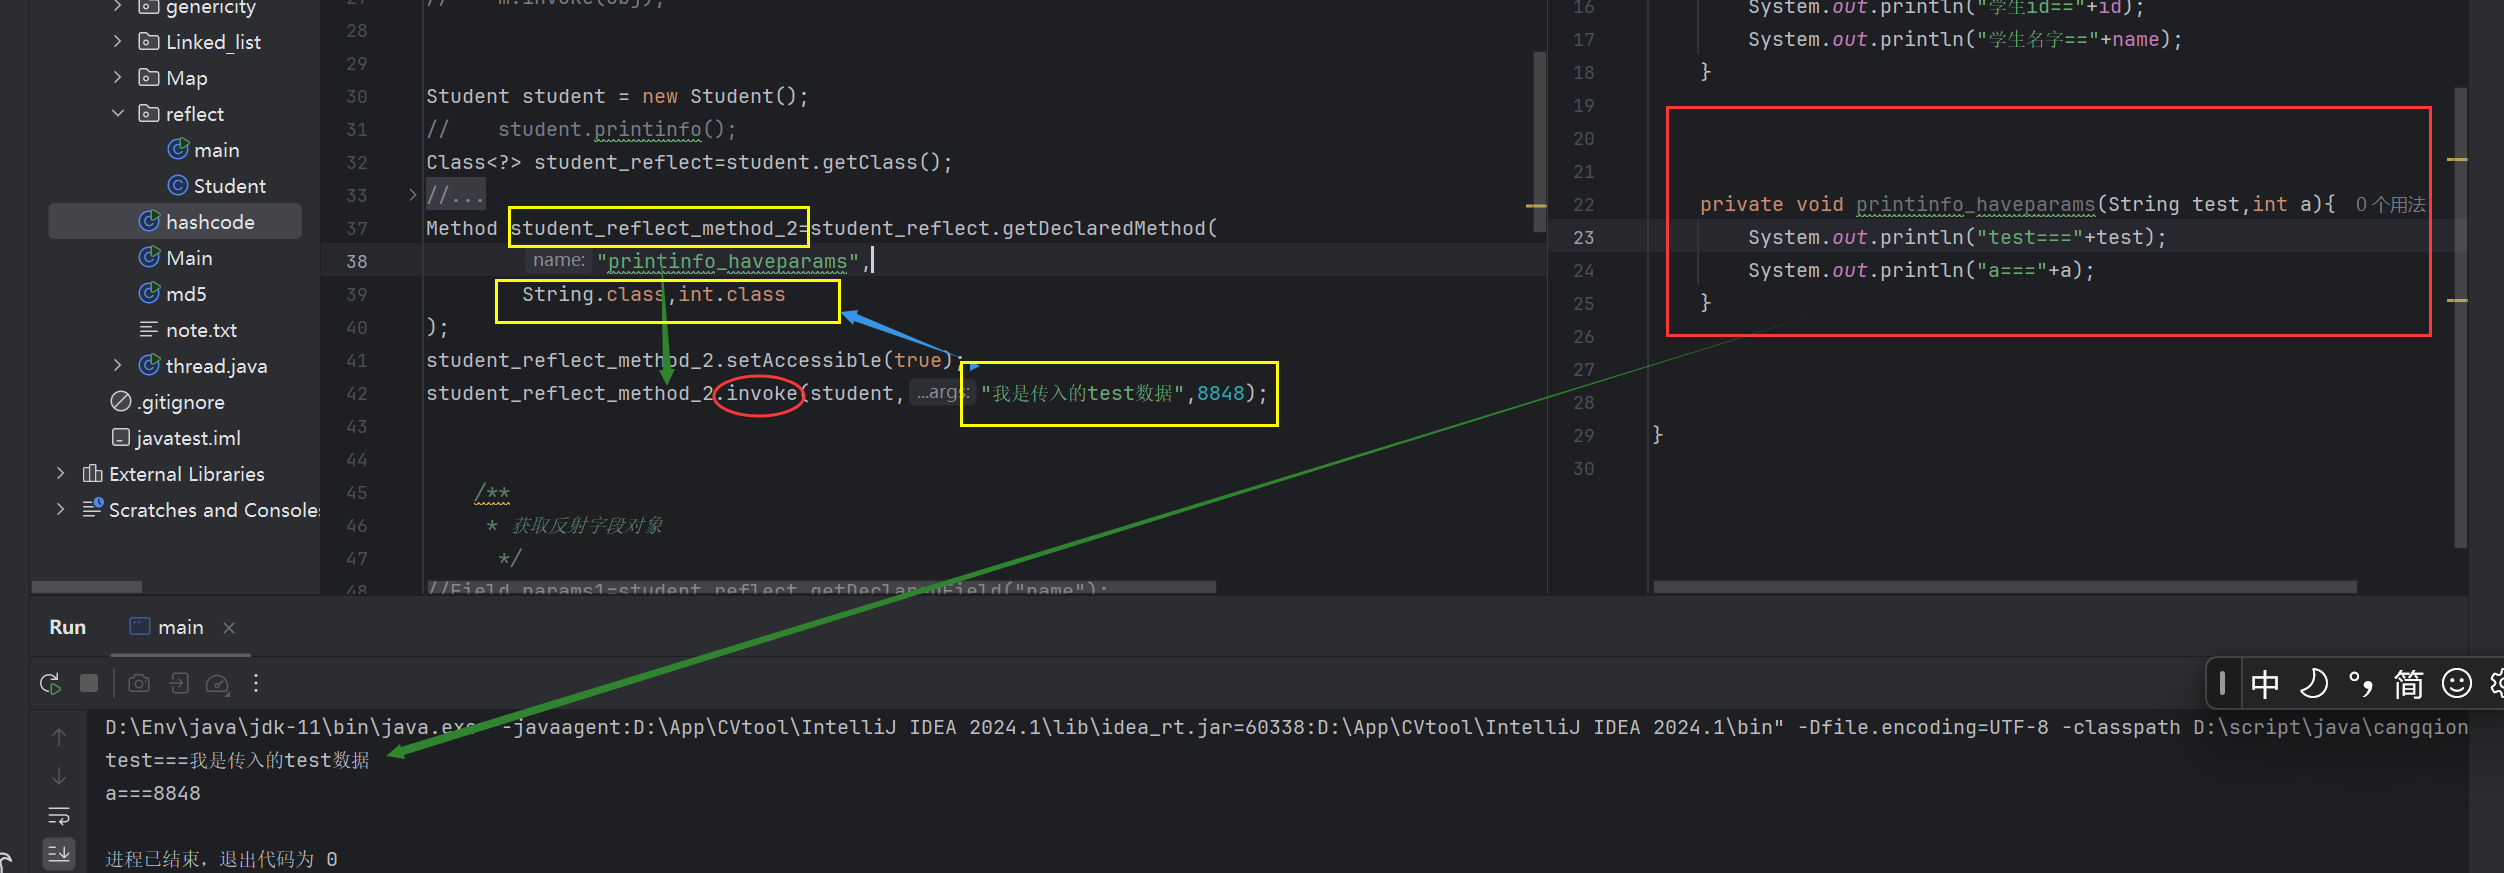Open the Student class file
2504x873 pixels.
(x=229, y=186)
